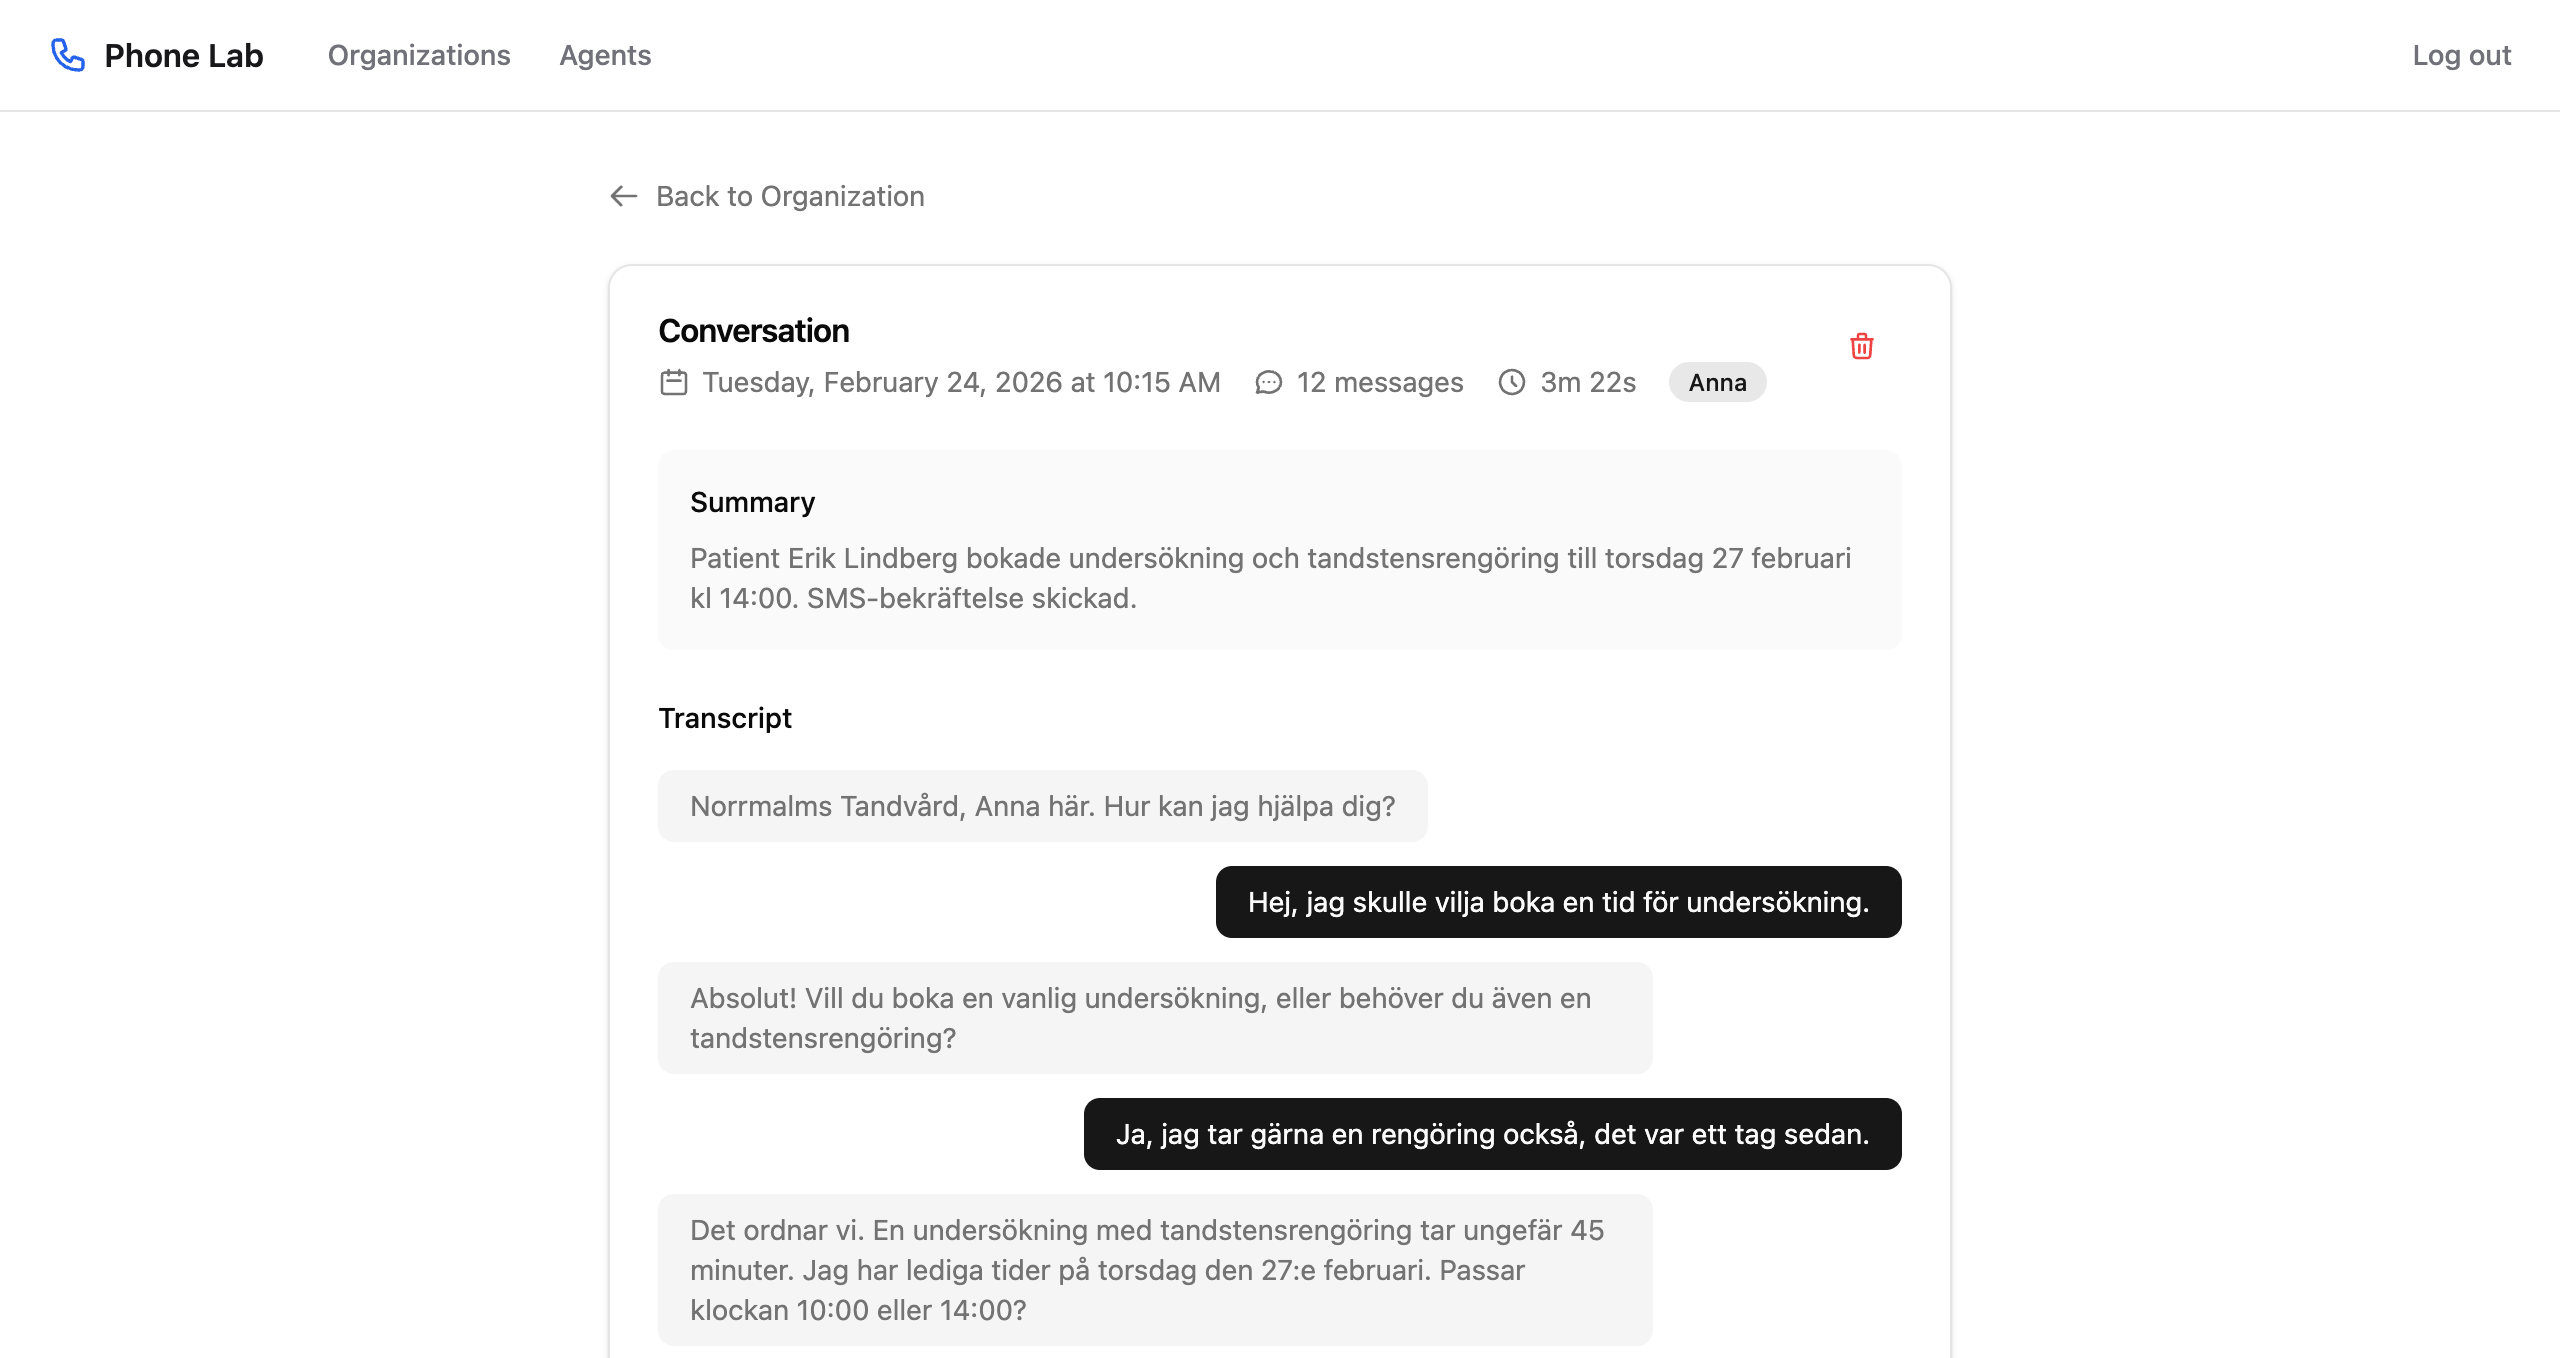This screenshot has width=2560, height=1358.
Task: Select the blue phone receiver icon
Action: pyautogui.click(x=66, y=56)
